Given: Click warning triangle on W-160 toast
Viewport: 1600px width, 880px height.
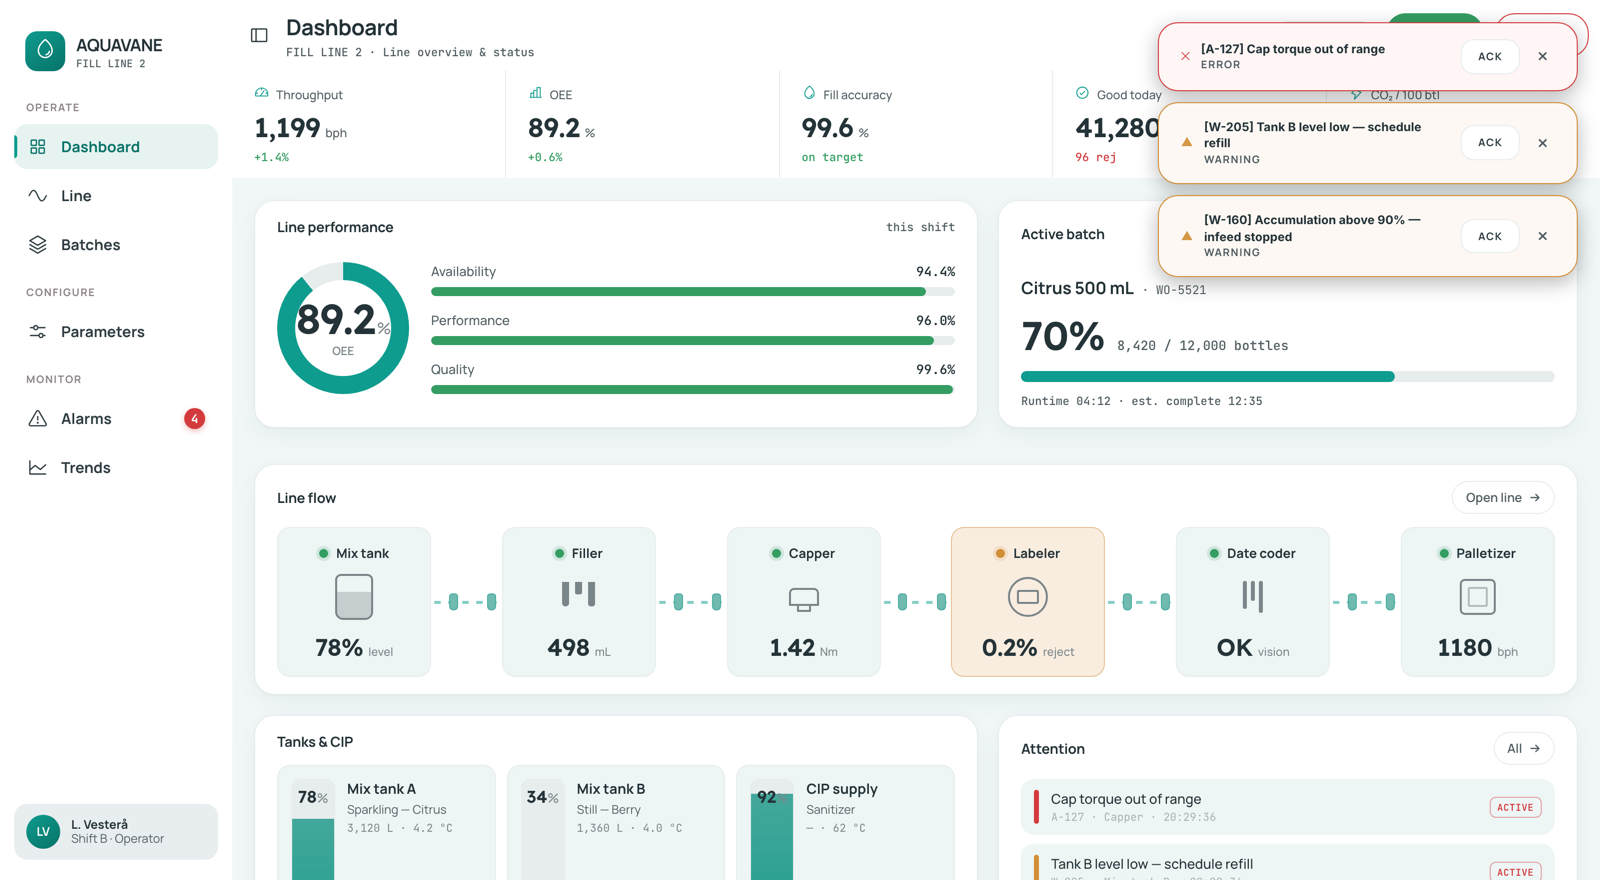Looking at the screenshot, I should point(1187,236).
